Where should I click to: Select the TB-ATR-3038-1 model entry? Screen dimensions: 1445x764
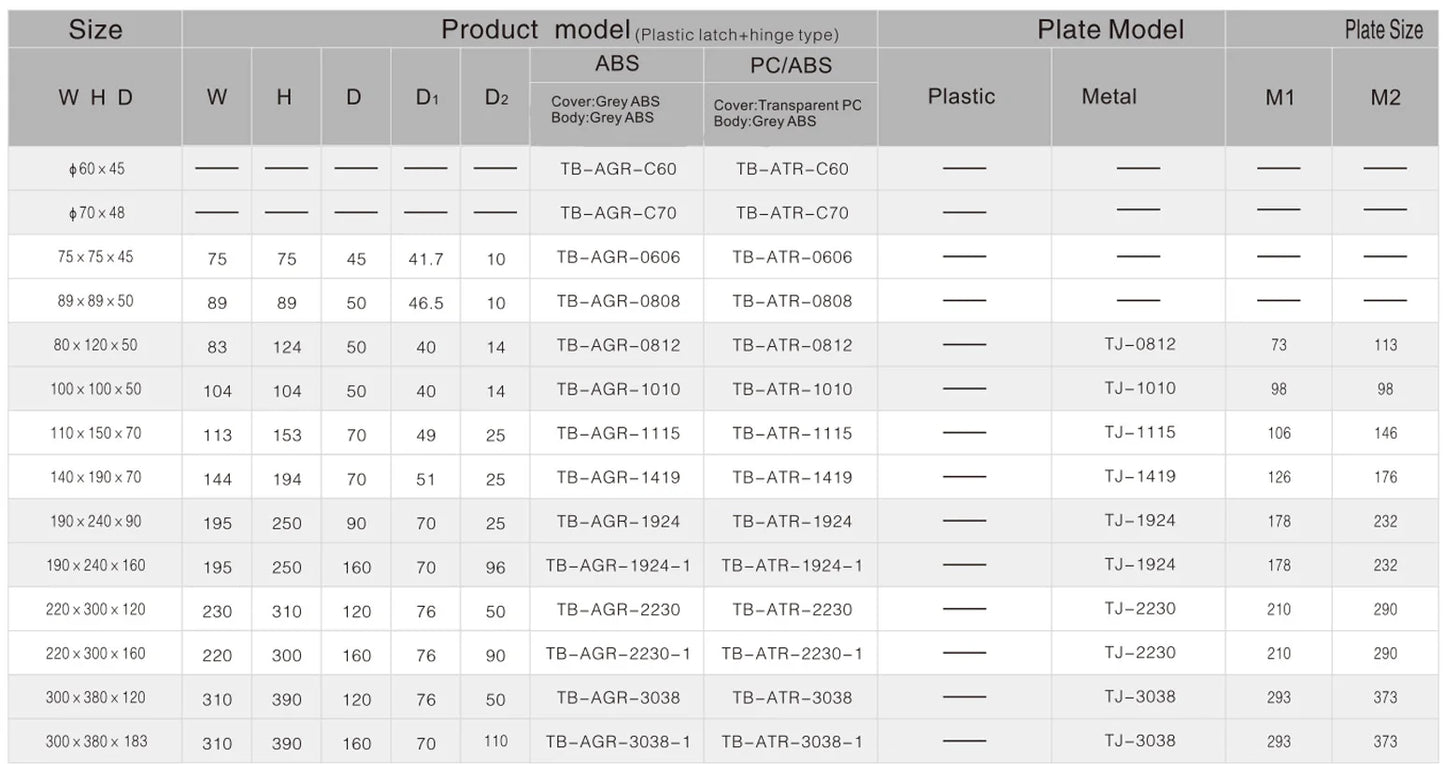[792, 742]
